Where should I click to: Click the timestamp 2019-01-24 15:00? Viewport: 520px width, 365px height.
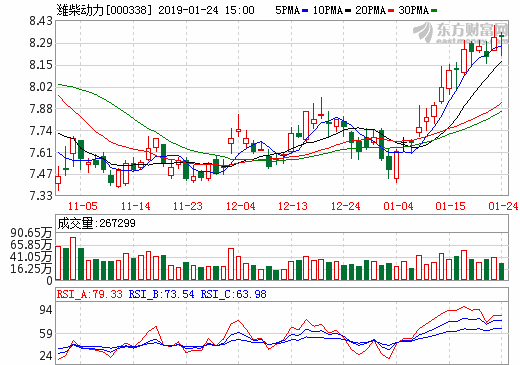coord(206,10)
